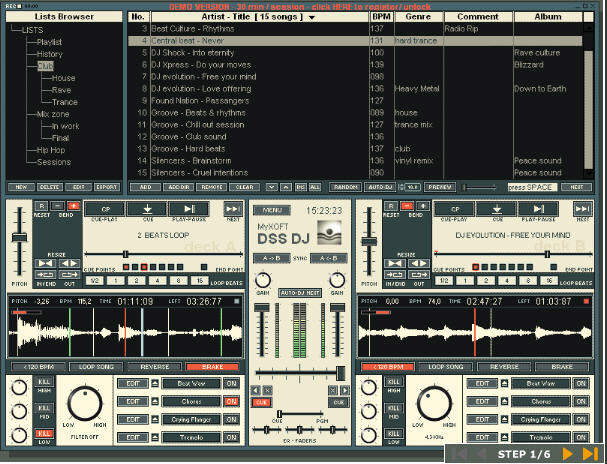Toggle Deck A KILL HIGH

tap(44, 382)
